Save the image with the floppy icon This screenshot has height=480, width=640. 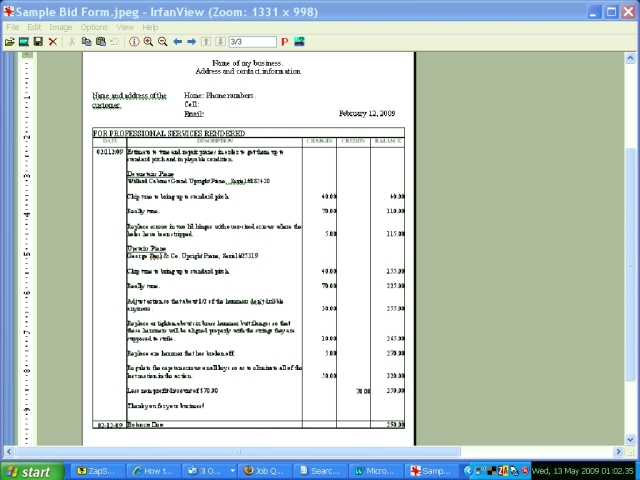point(38,42)
